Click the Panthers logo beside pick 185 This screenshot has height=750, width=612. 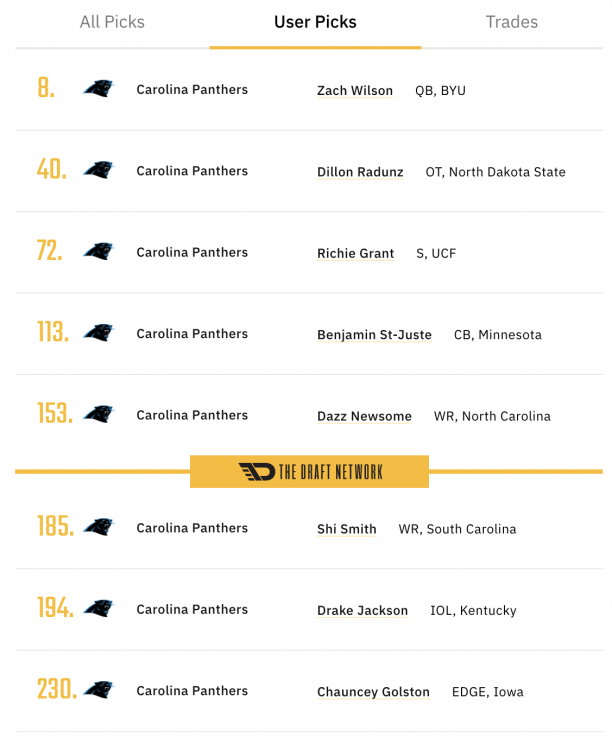click(x=98, y=527)
